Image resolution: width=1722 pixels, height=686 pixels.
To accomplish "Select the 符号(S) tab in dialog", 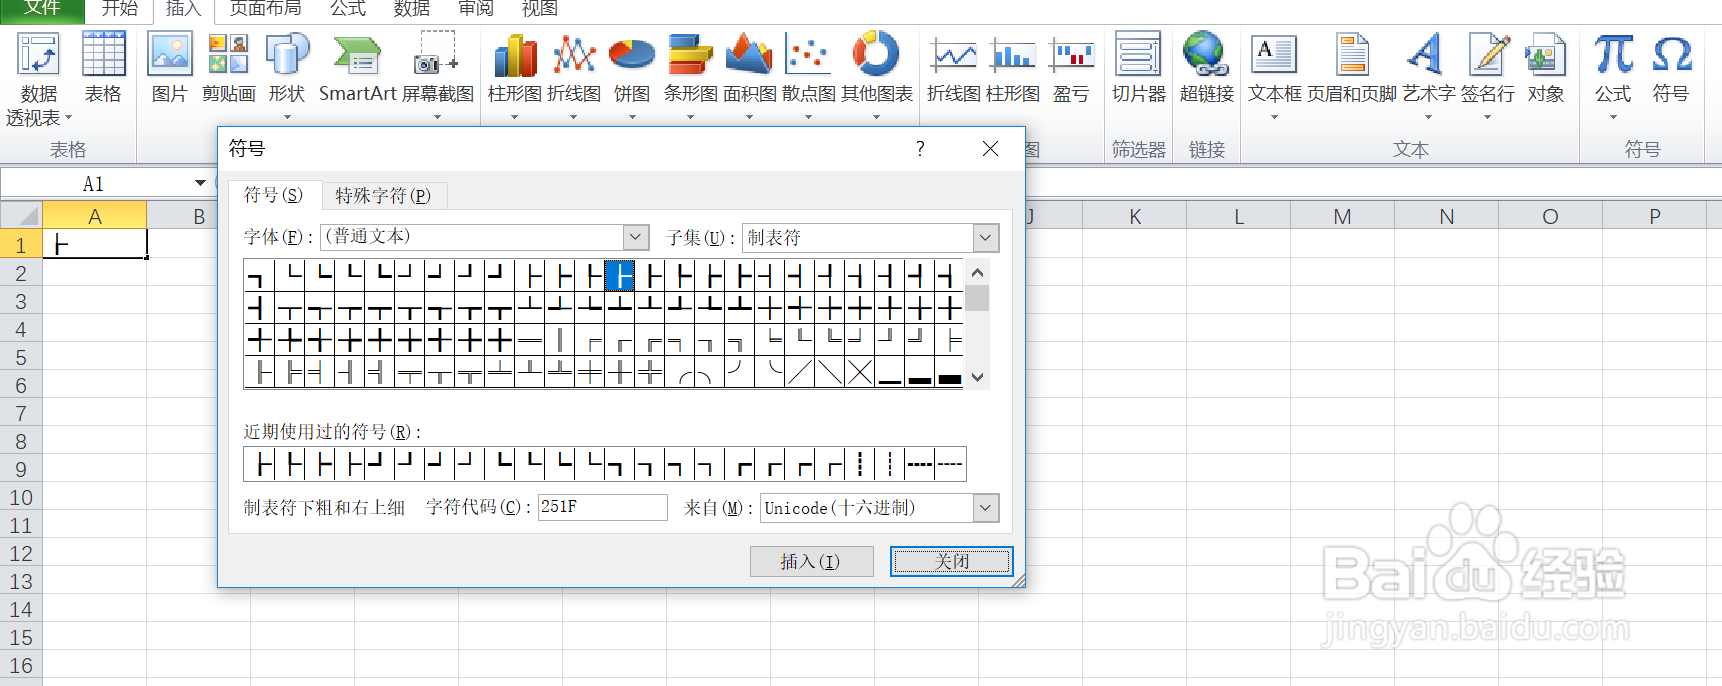I will (x=273, y=195).
